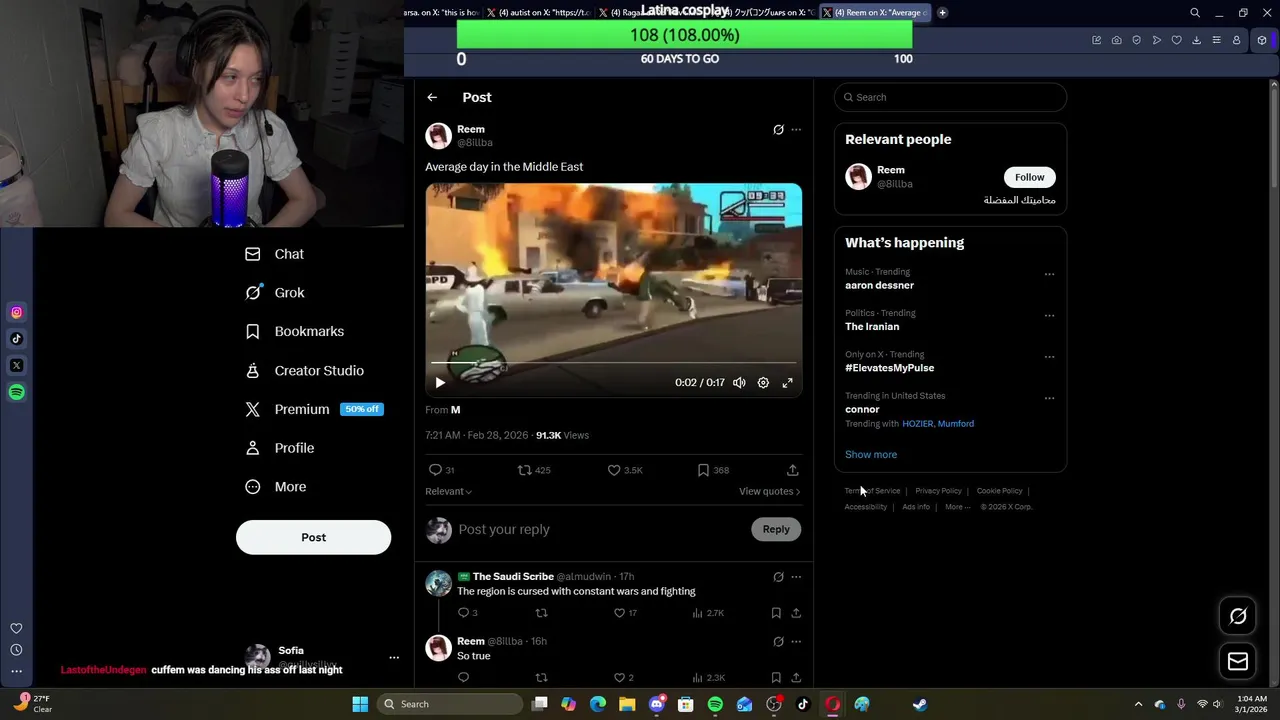The height and width of the screenshot is (720, 1280).
Task: Go back with the Post arrow
Action: [x=432, y=97]
